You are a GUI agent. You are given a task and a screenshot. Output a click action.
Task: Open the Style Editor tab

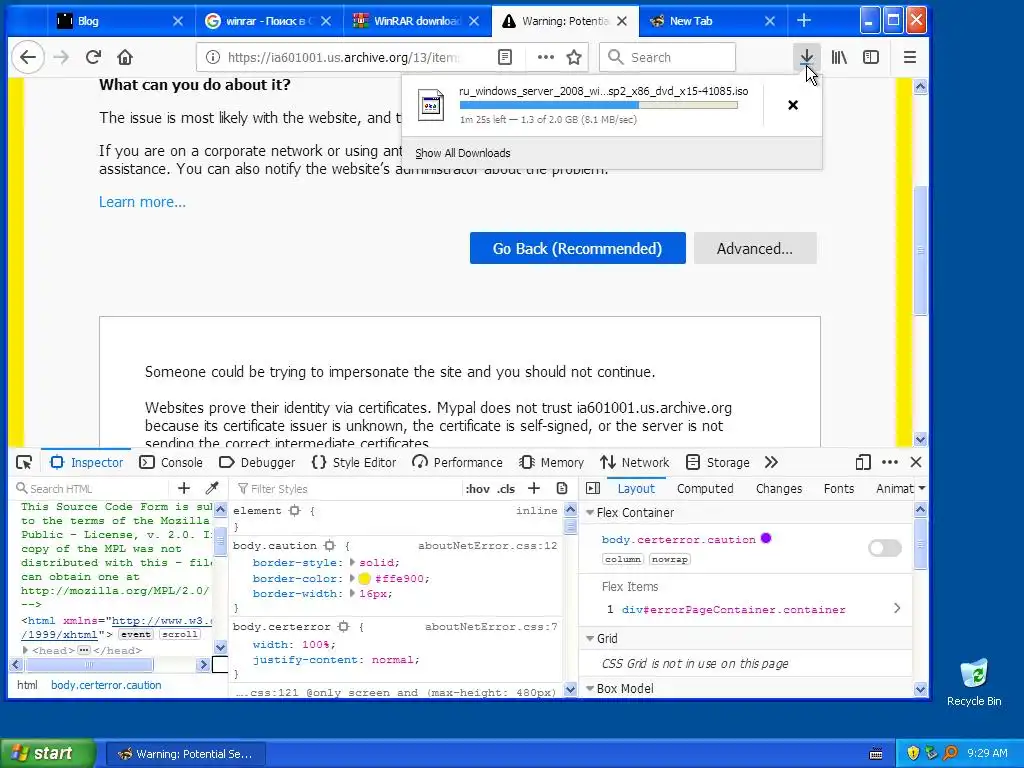click(354, 462)
